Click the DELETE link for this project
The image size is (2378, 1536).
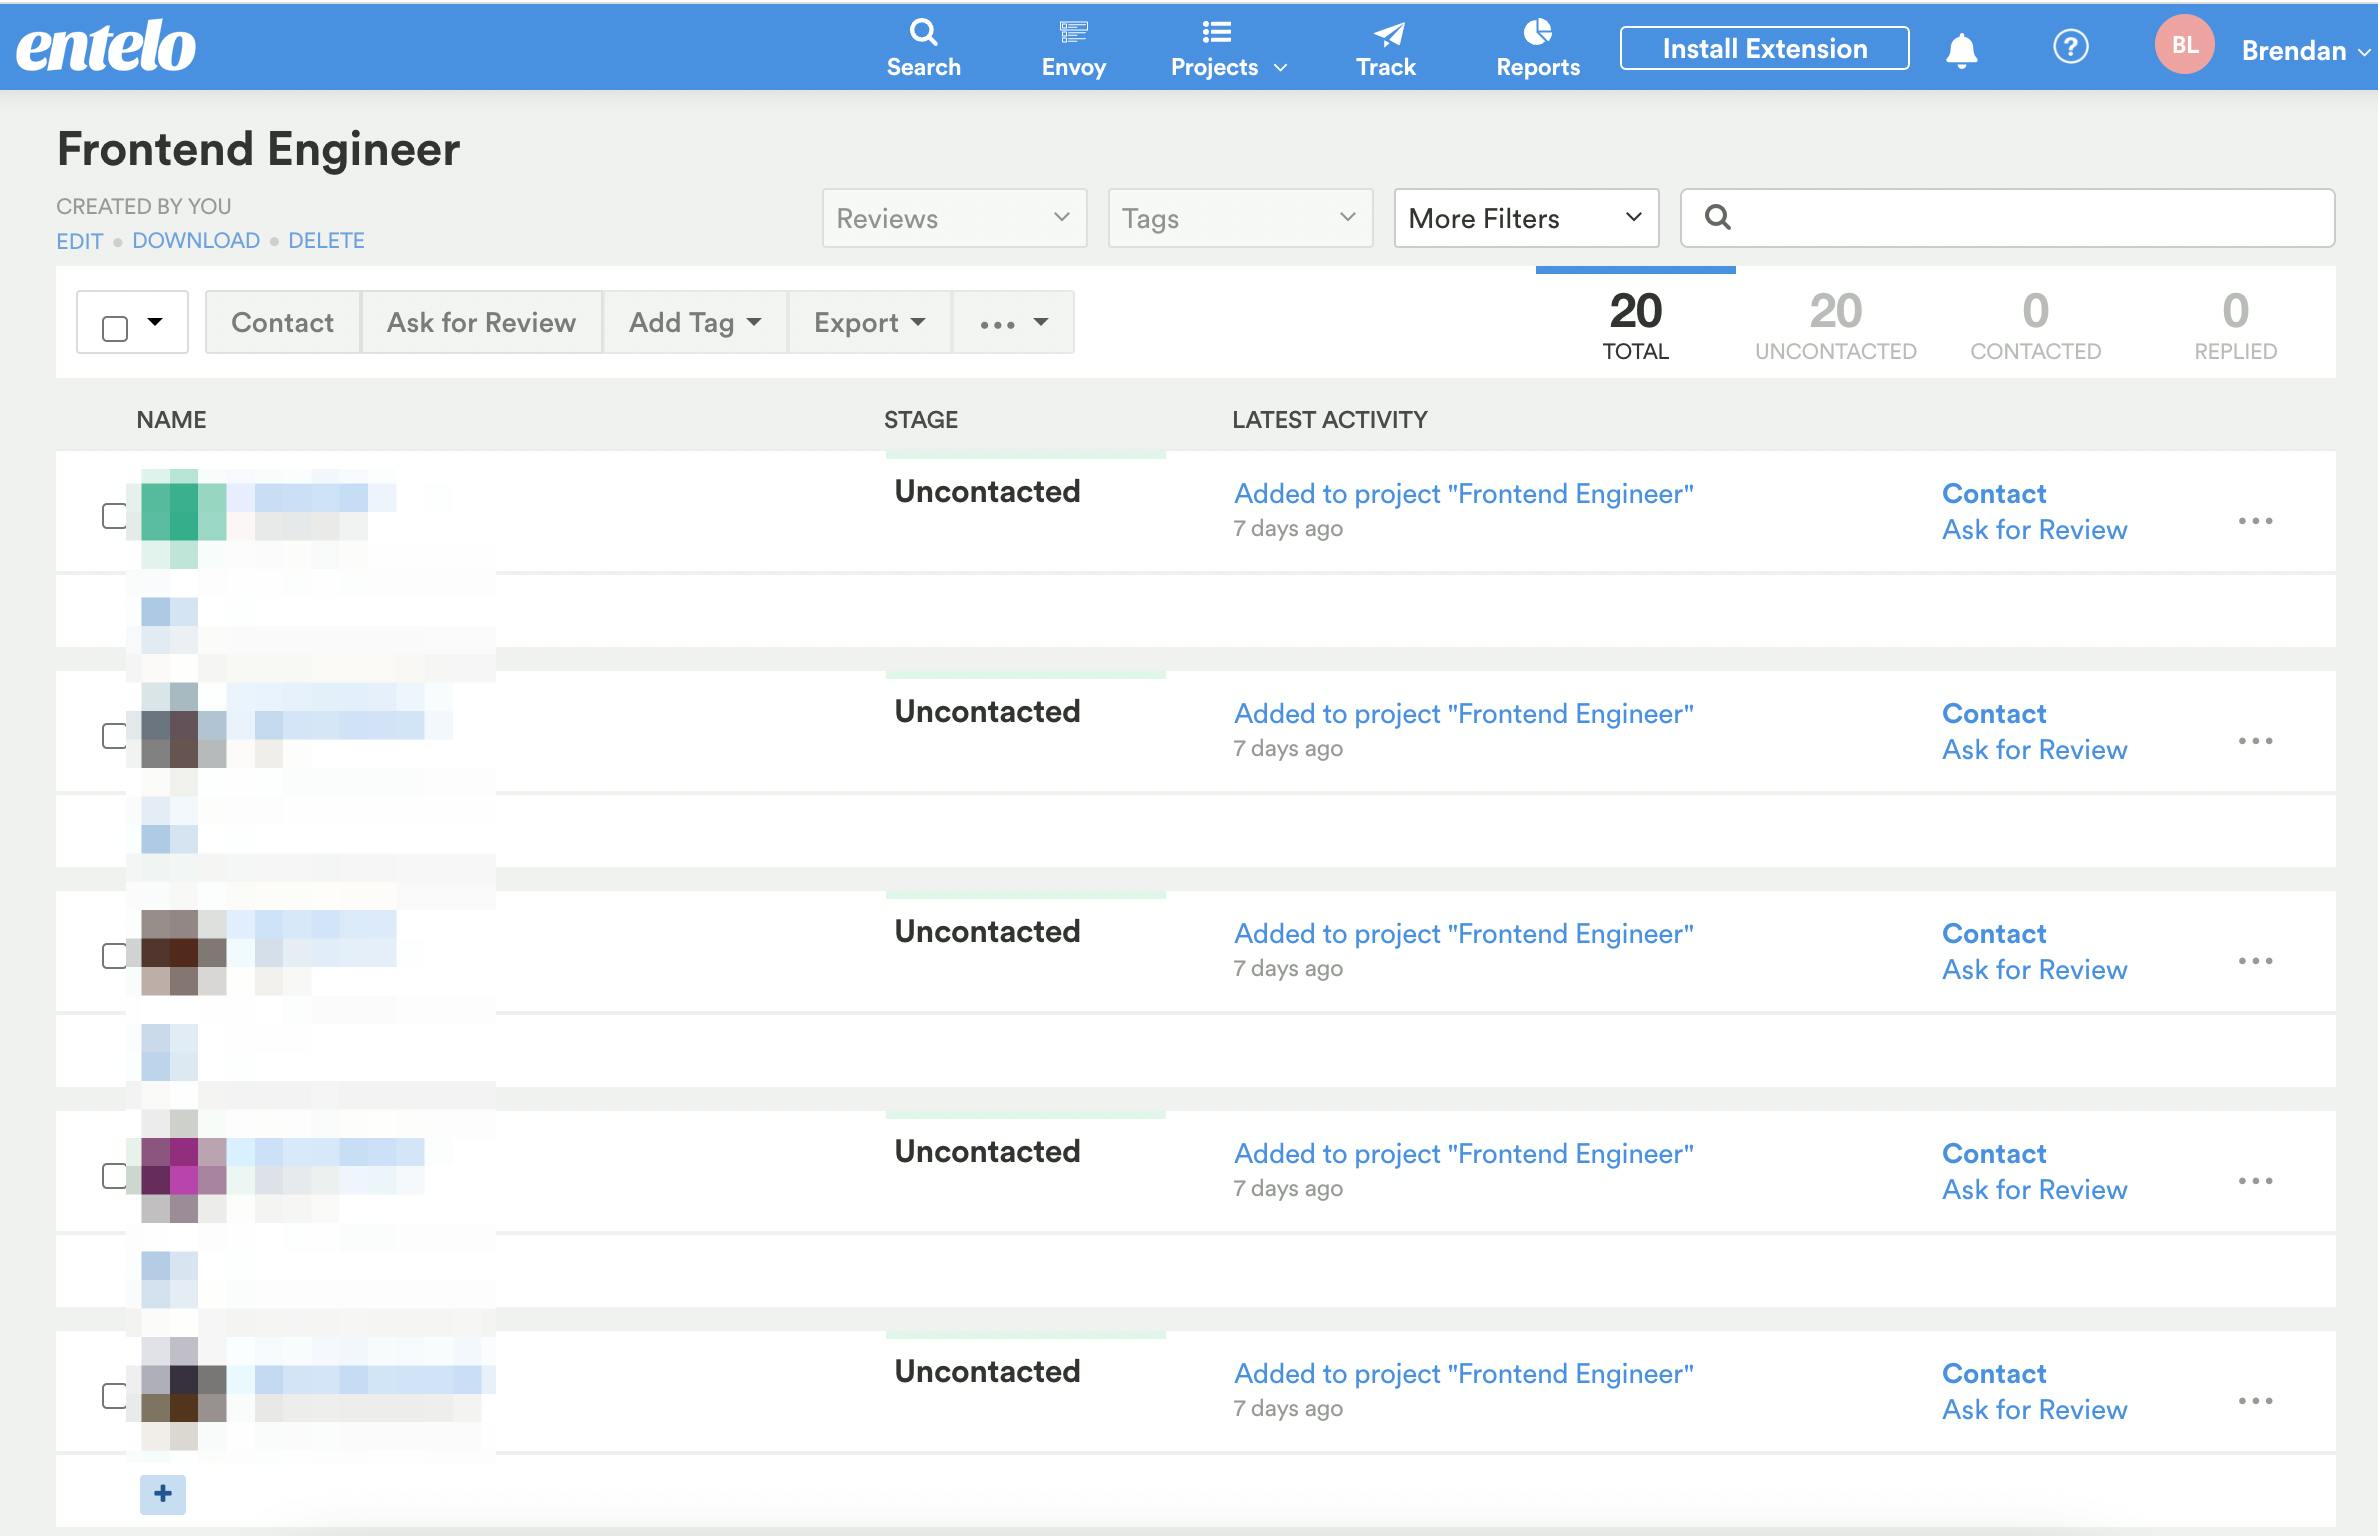[326, 239]
